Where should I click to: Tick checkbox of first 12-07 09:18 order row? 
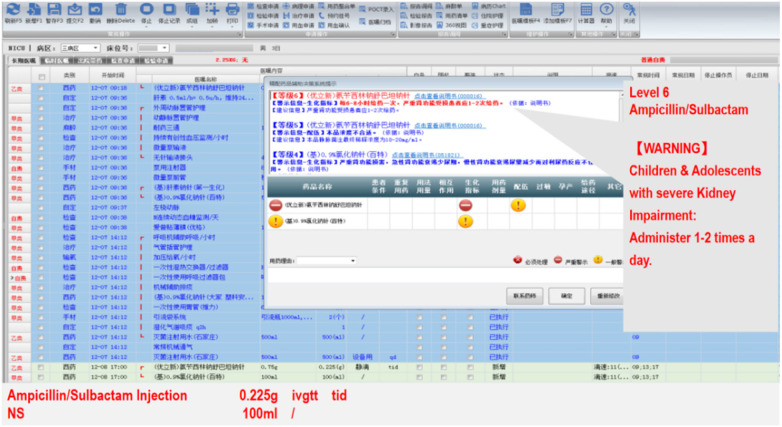41,88
